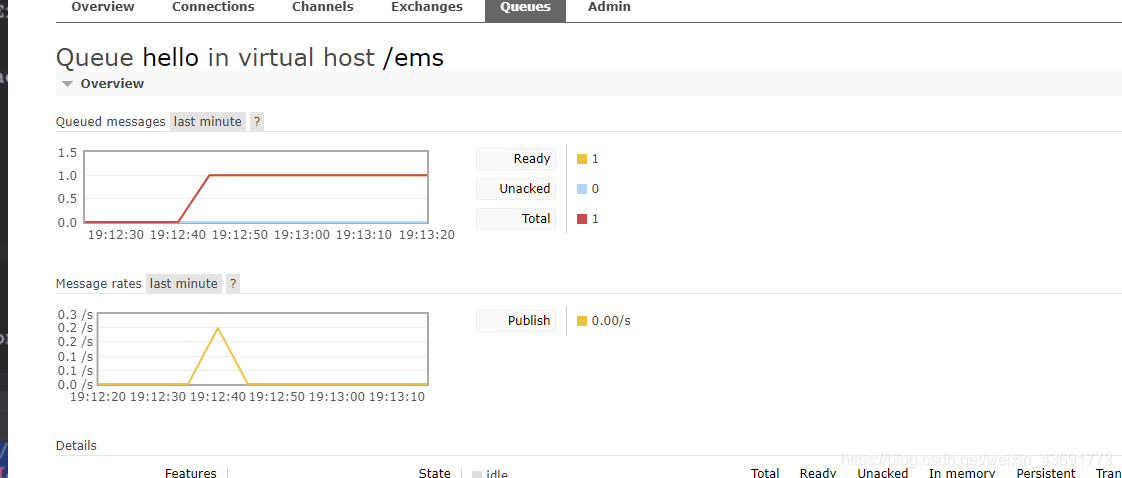Click the Unacked legend label
Viewport: 1122px width, 478px height.
(x=516, y=189)
